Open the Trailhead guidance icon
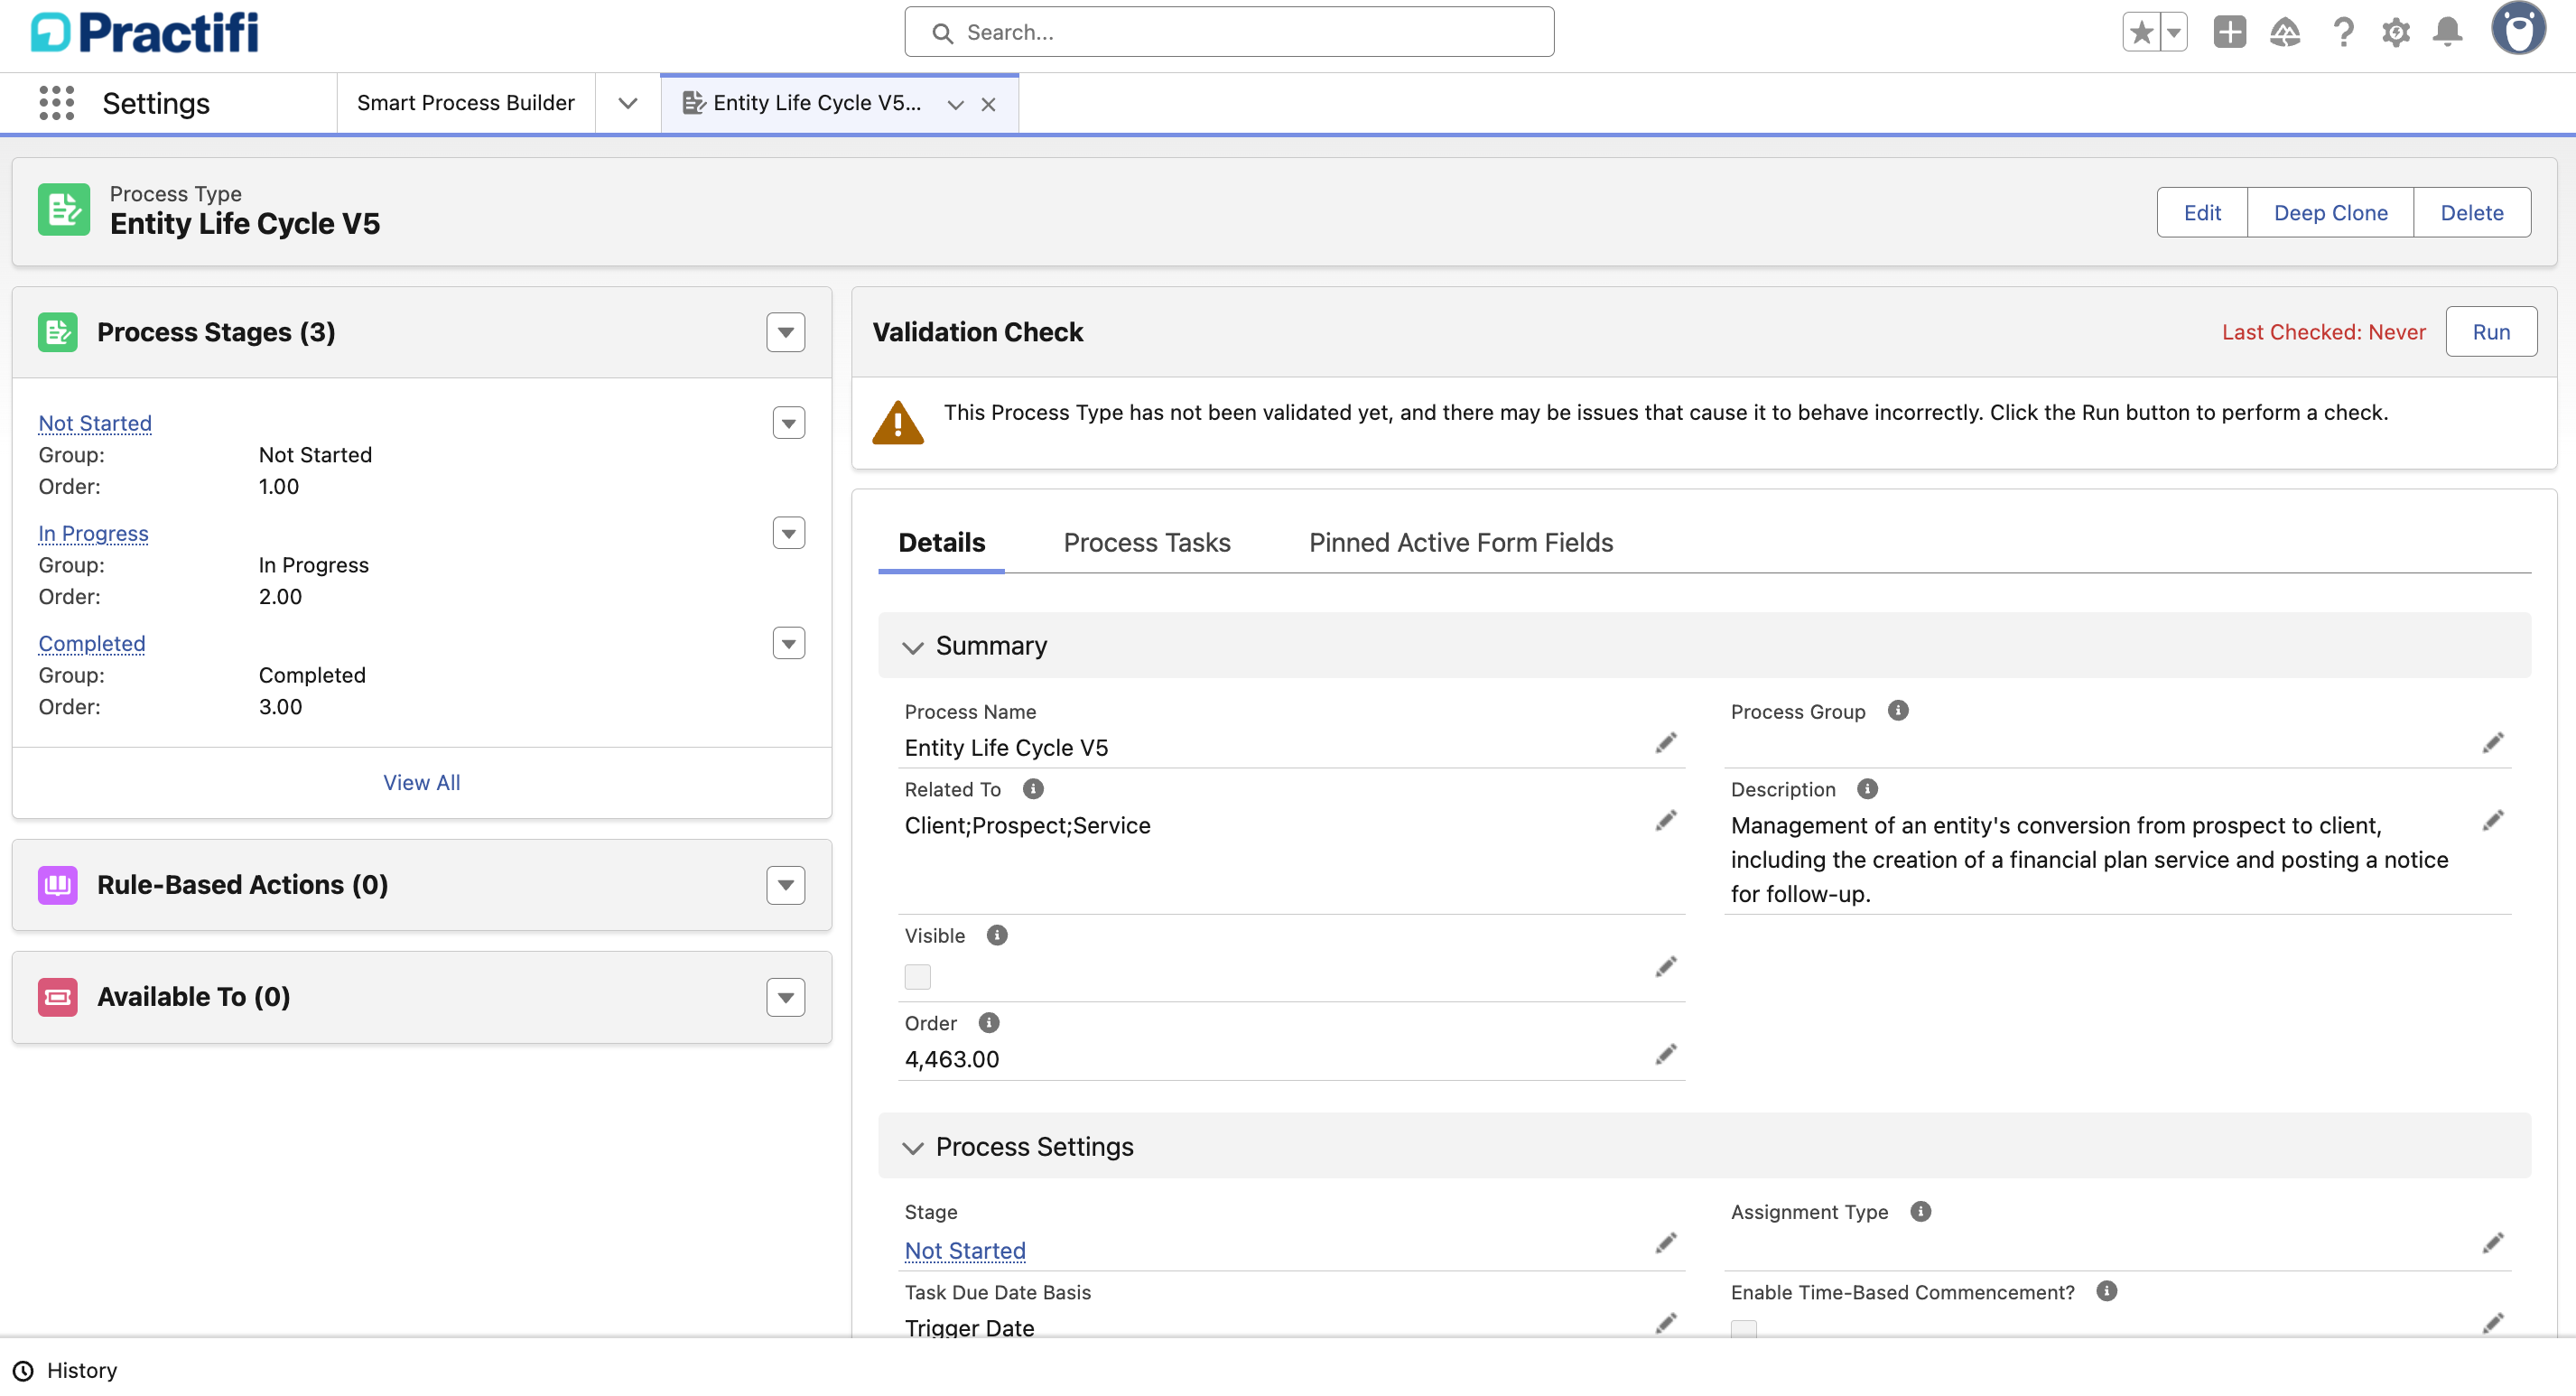This screenshot has width=2576, height=1396. click(x=2285, y=32)
